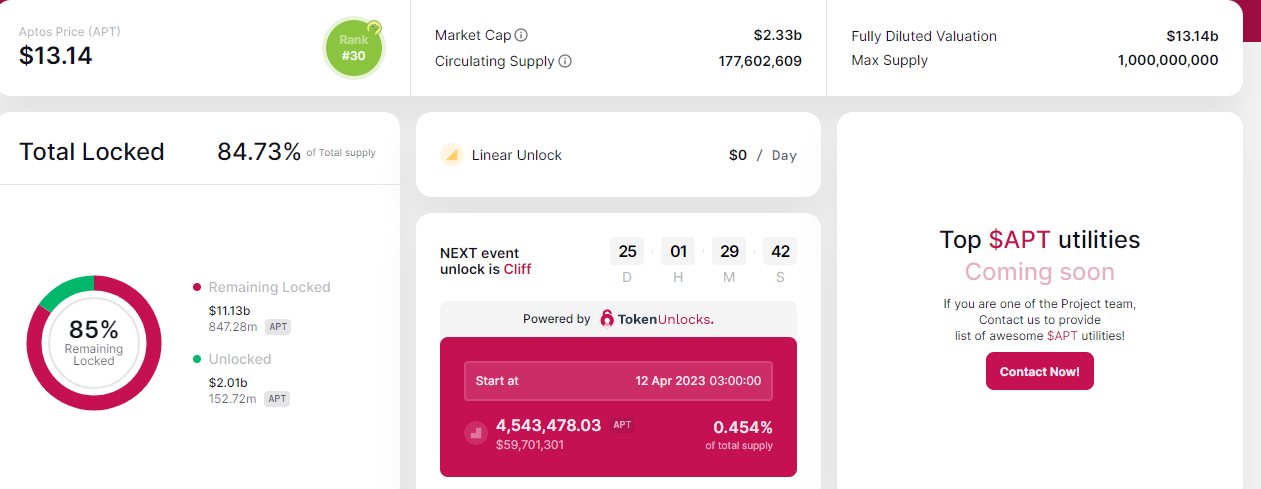Click the APT tag next to 152.72m
1261x489 pixels.
point(277,399)
